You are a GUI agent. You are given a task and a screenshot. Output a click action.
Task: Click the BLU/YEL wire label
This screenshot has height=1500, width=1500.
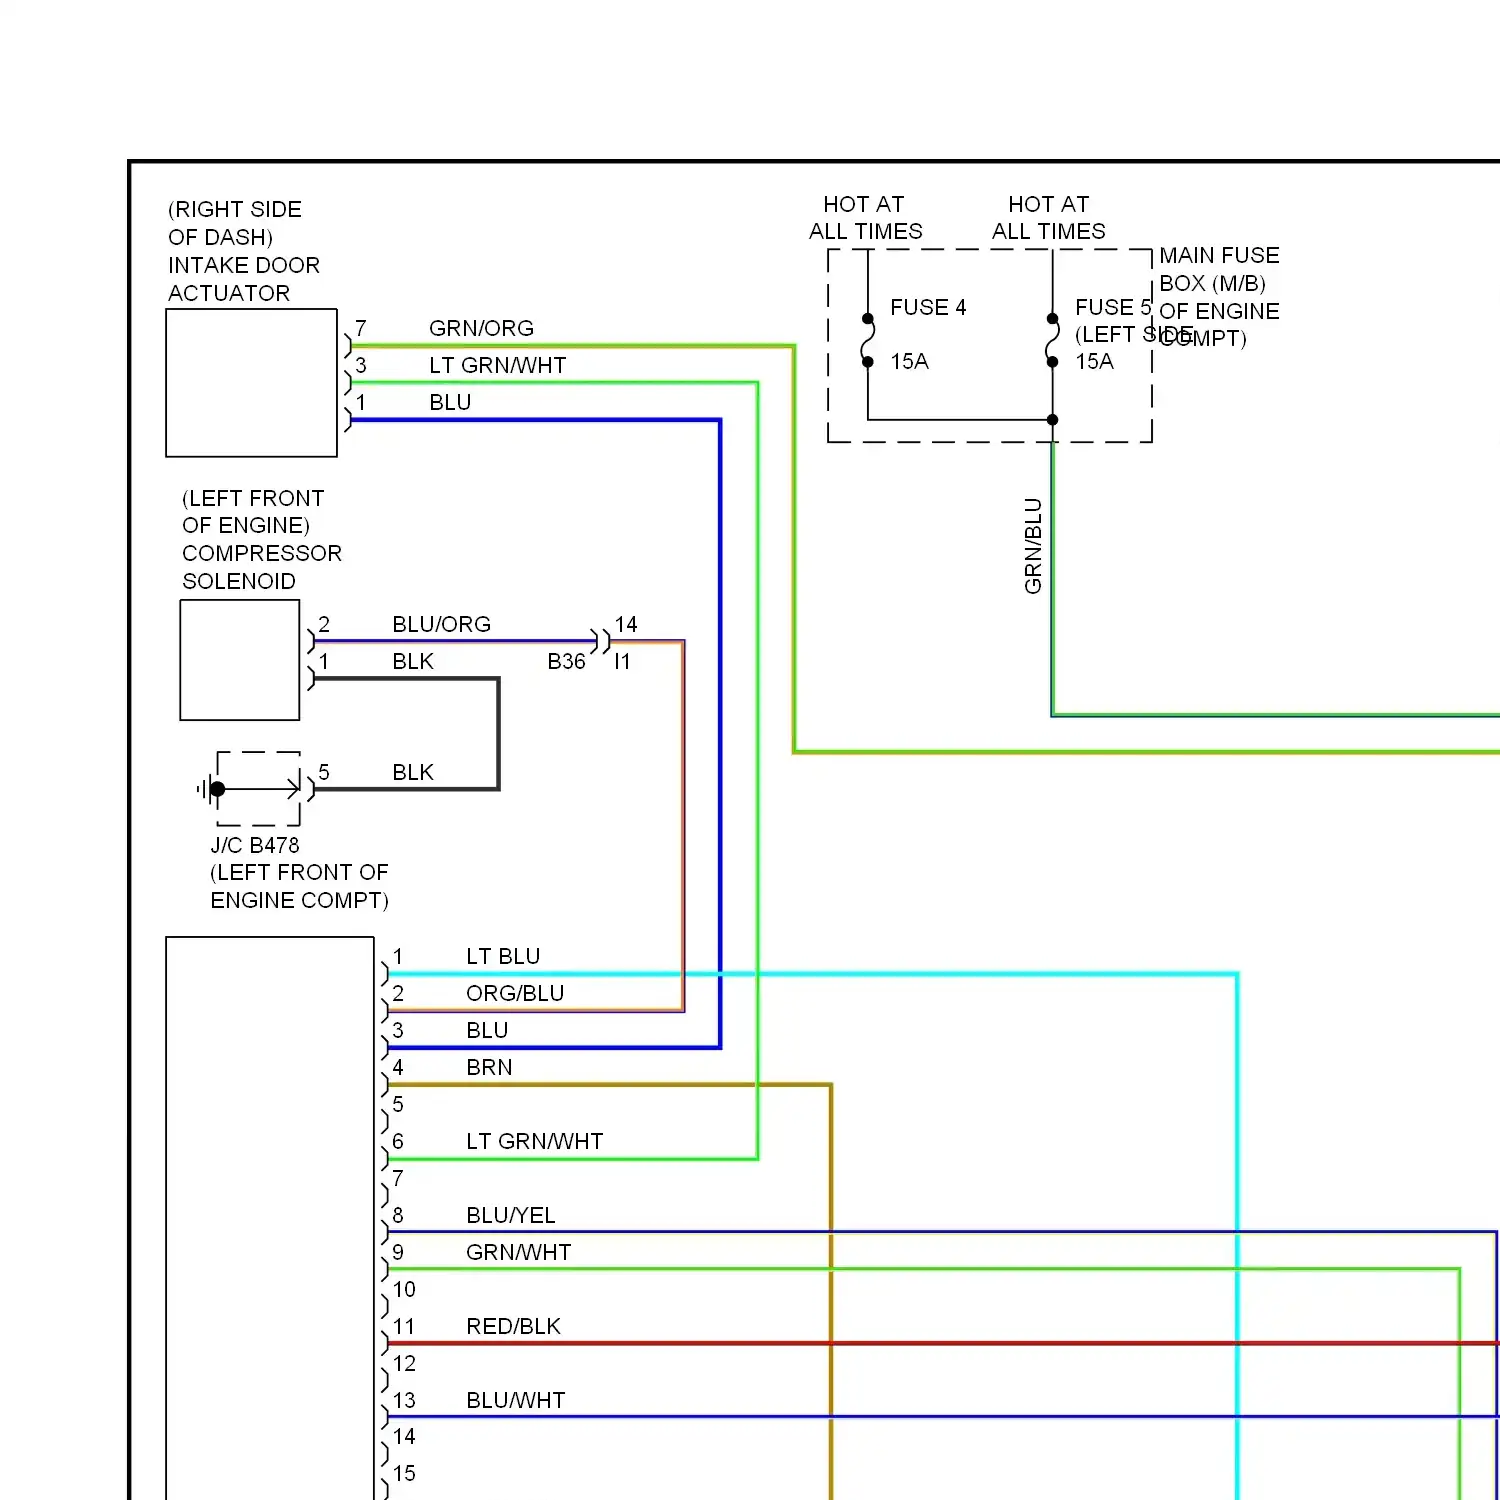pos(510,1215)
